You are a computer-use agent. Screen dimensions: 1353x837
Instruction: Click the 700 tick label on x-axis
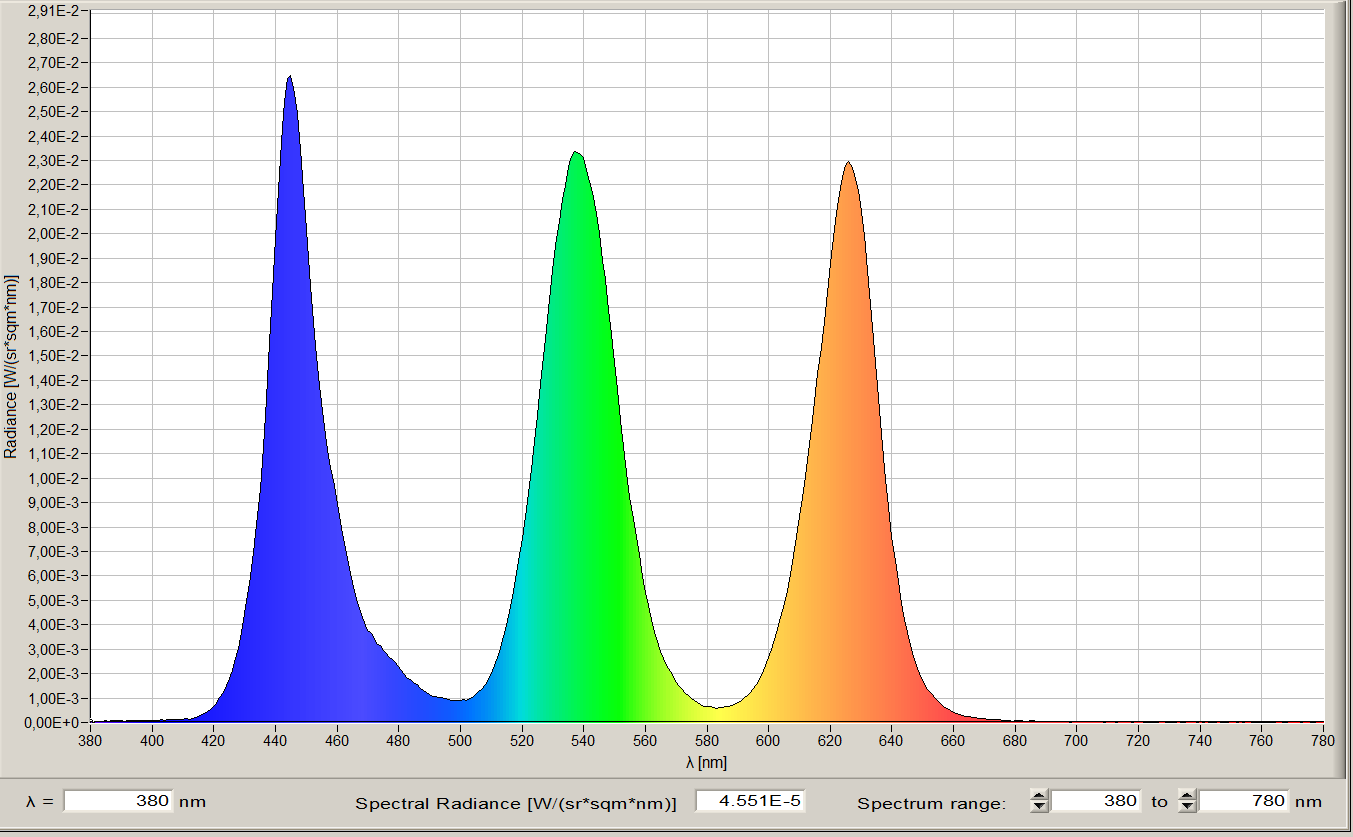(x=1076, y=741)
